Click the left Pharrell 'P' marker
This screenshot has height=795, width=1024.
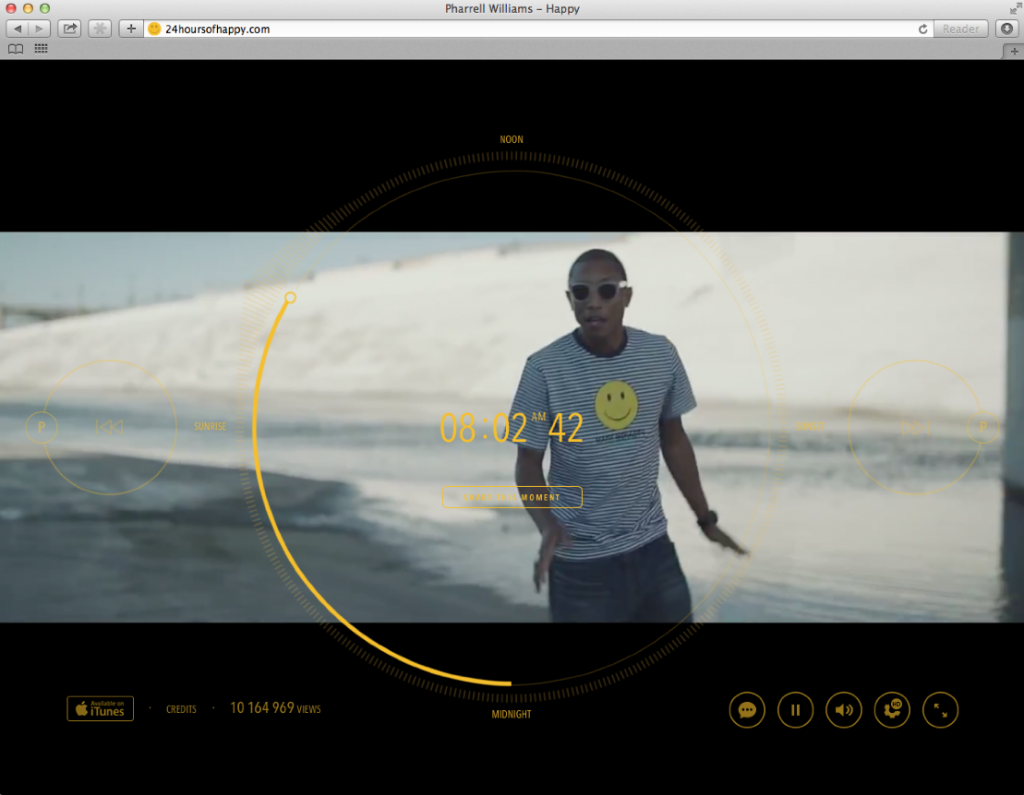(x=42, y=427)
